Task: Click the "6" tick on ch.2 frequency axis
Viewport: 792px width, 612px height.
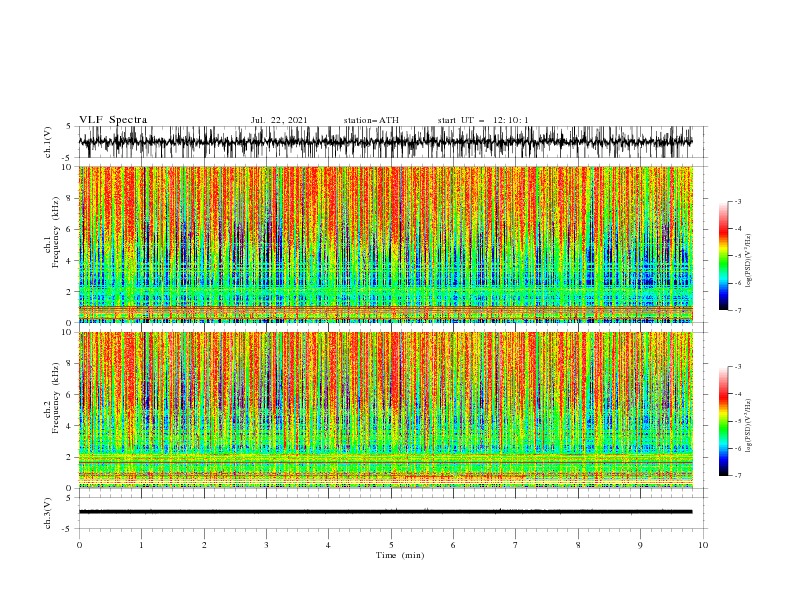Action: click(x=69, y=394)
